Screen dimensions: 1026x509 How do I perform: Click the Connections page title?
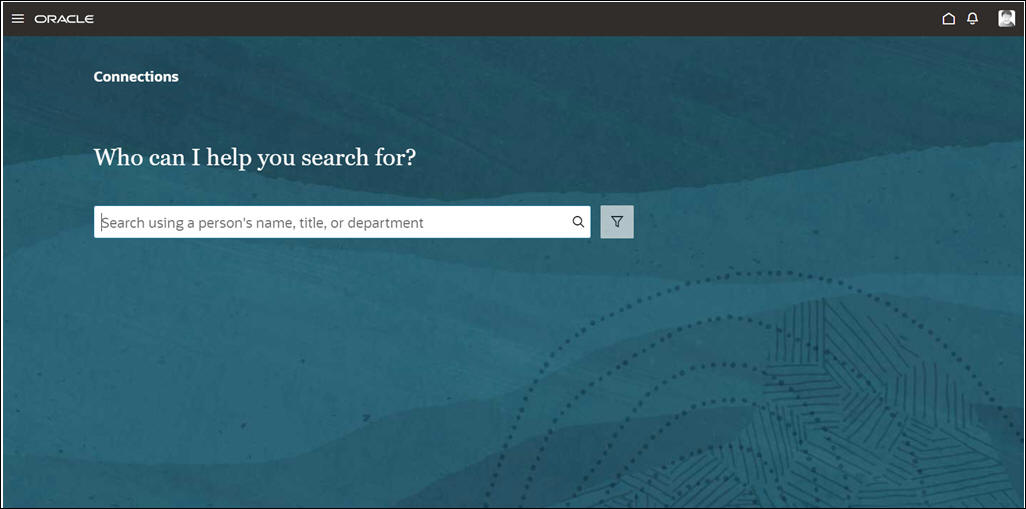coord(136,77)
